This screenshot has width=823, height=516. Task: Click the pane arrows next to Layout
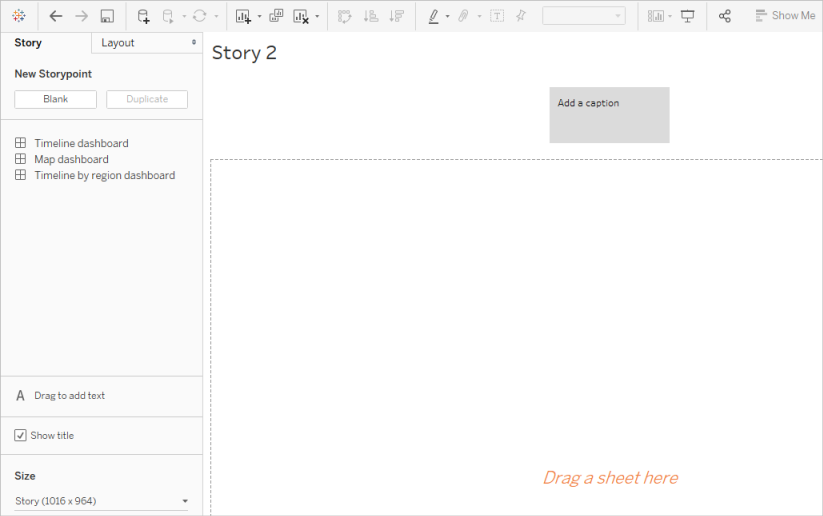[194, 42]
